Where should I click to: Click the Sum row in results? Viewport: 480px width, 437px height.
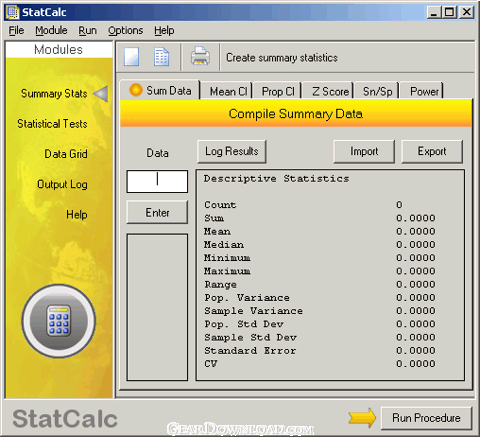tap(320, 218)
